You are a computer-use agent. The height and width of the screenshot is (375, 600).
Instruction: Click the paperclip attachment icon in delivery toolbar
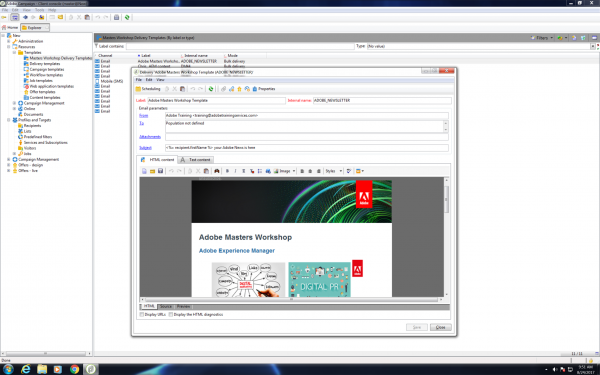click(x=223, y=89)
